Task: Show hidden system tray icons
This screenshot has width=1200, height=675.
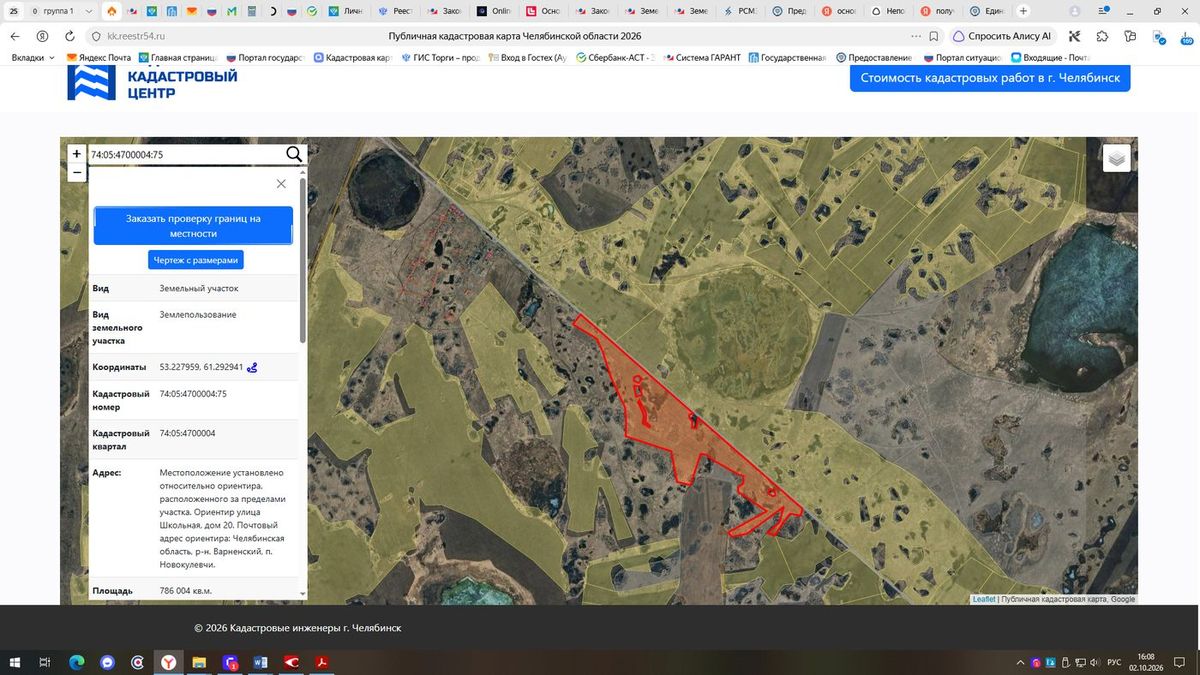Action: (1021, 662)
